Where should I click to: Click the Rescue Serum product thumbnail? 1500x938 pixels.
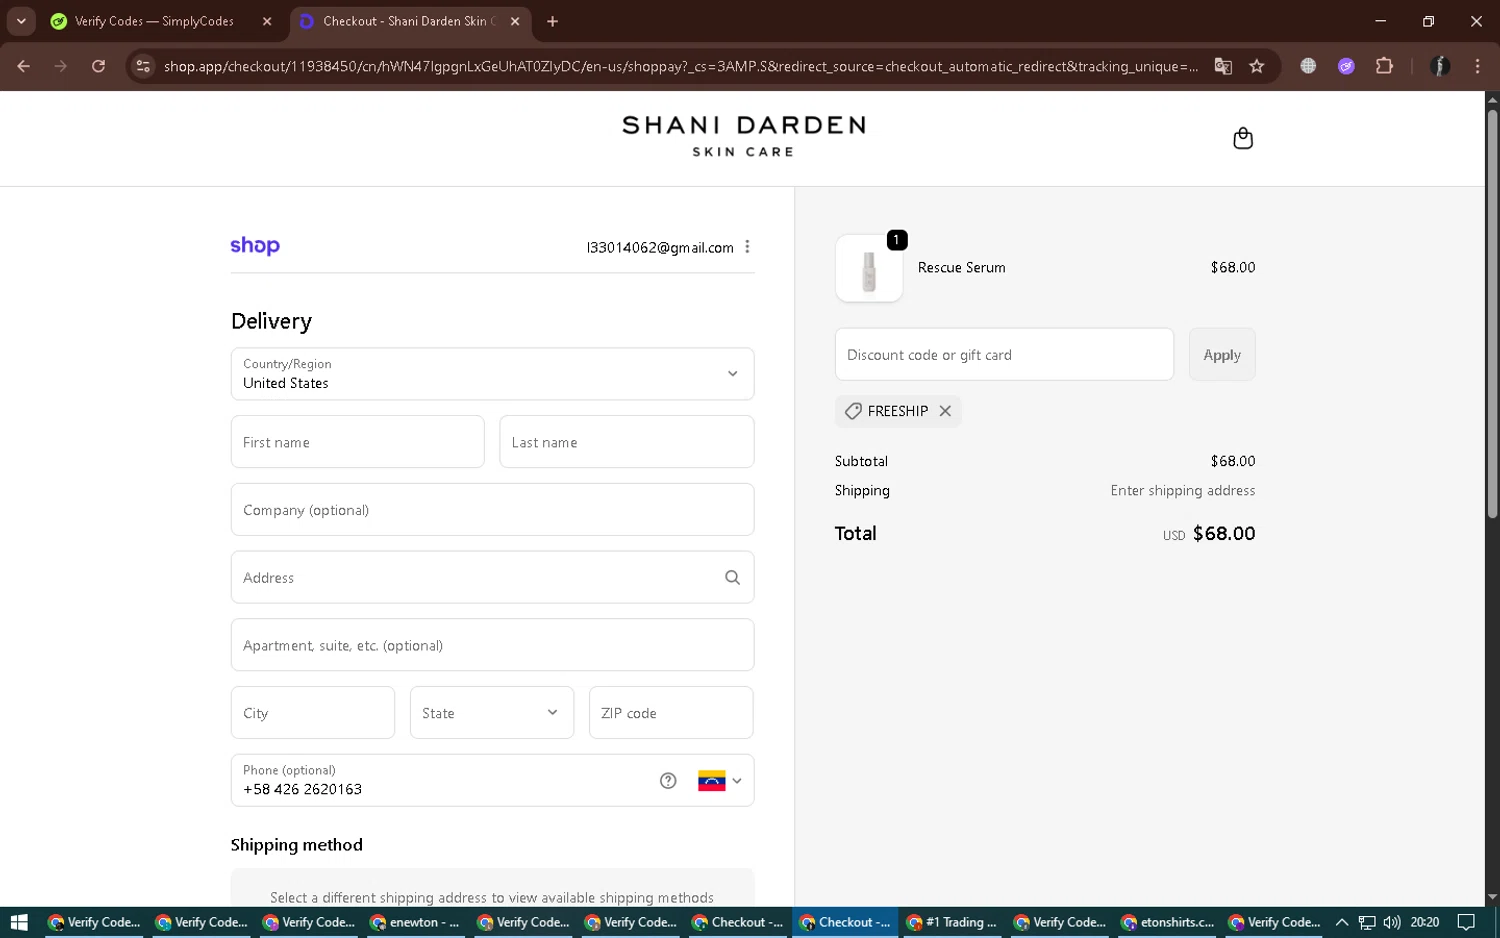(869, 268)
